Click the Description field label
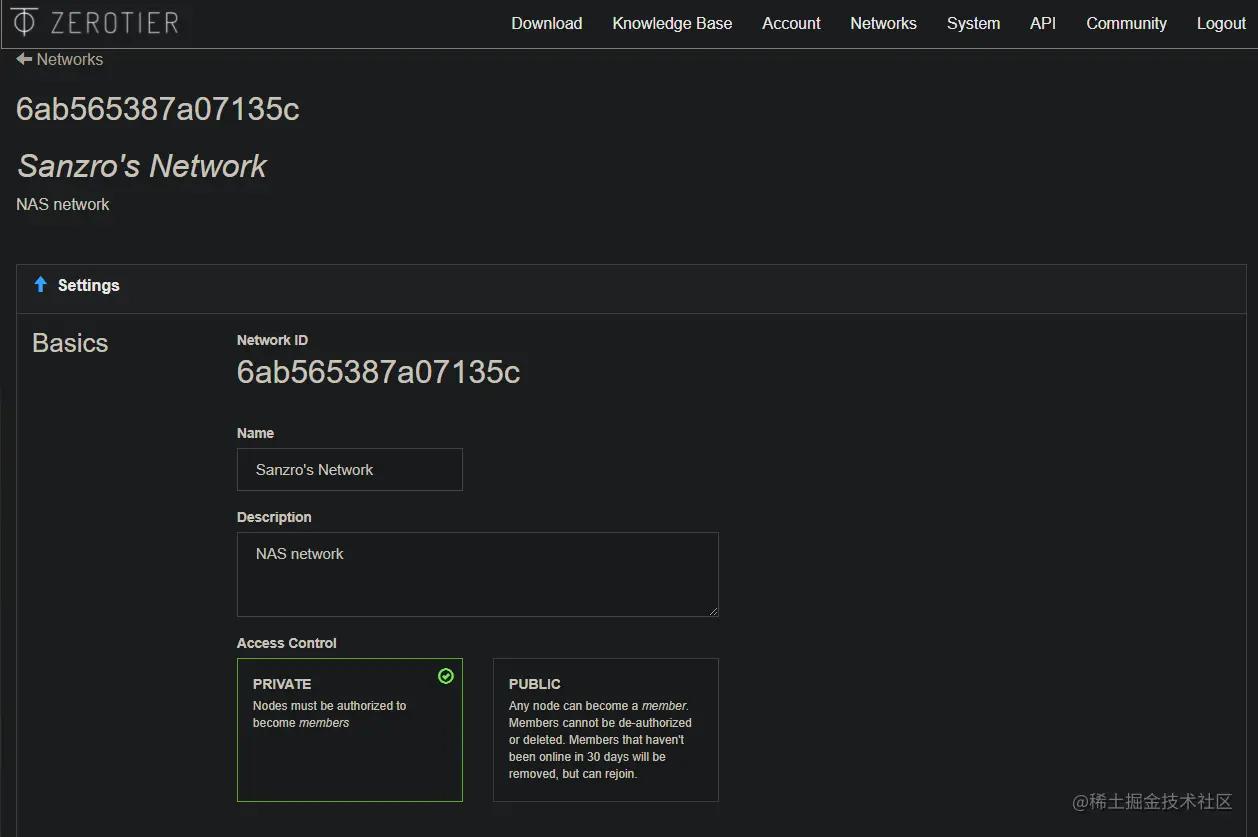 coord(274,517)
